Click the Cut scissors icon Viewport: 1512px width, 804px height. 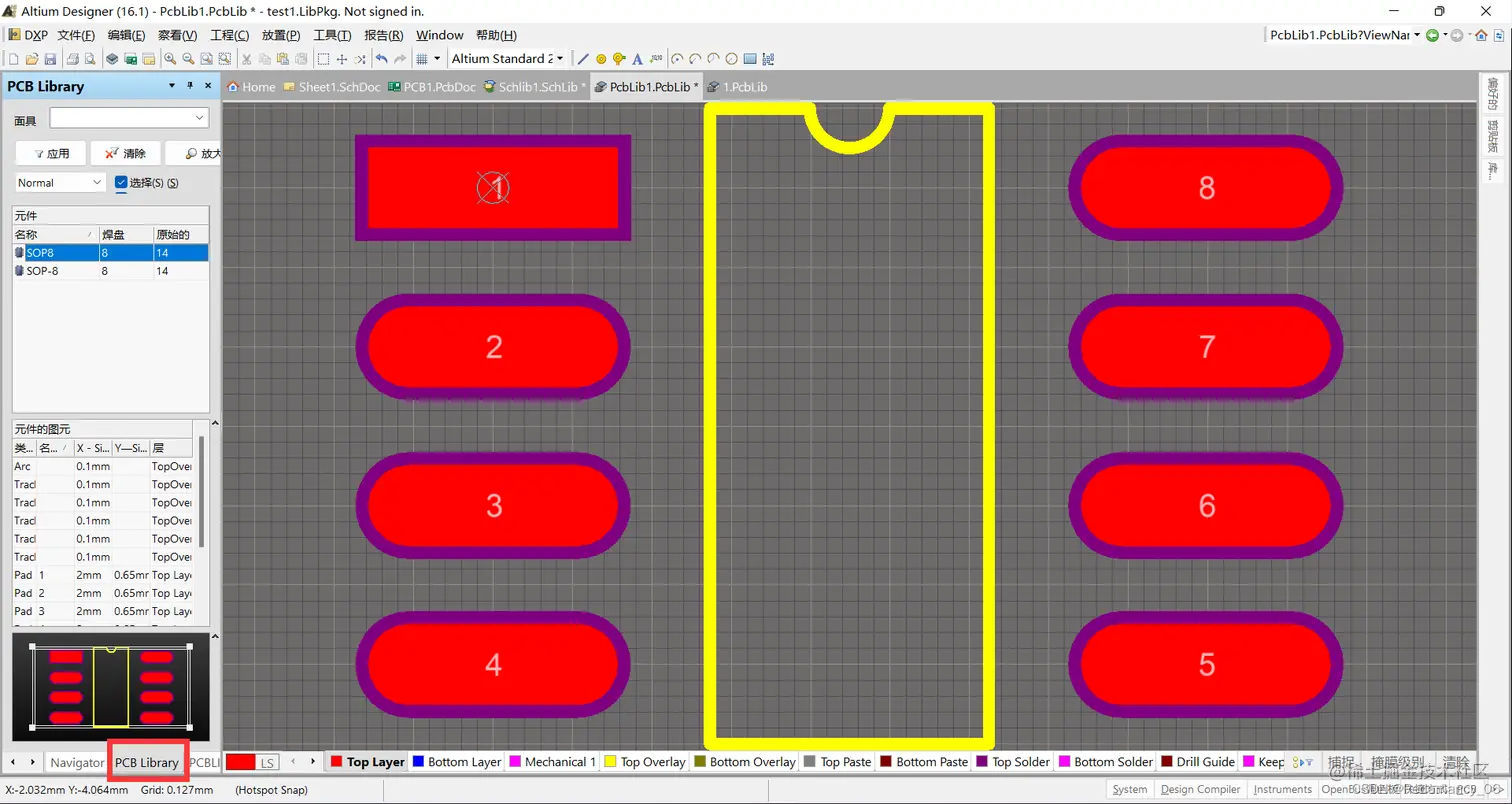(246, 59)
